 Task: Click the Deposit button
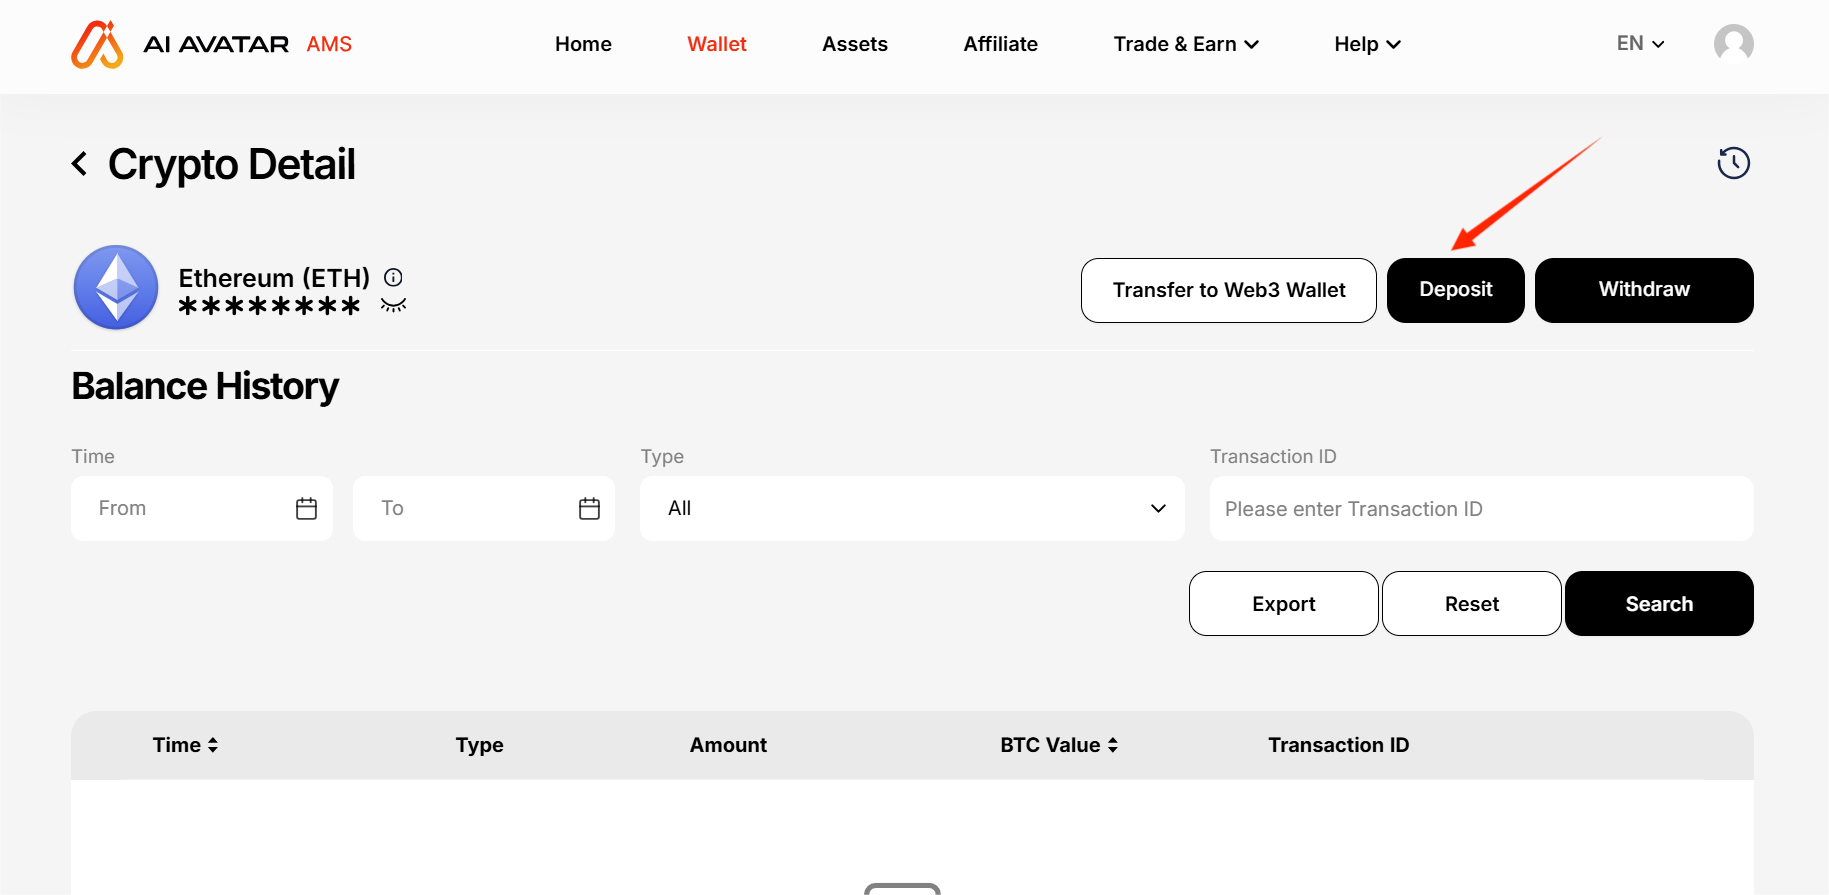point(1455,290)
